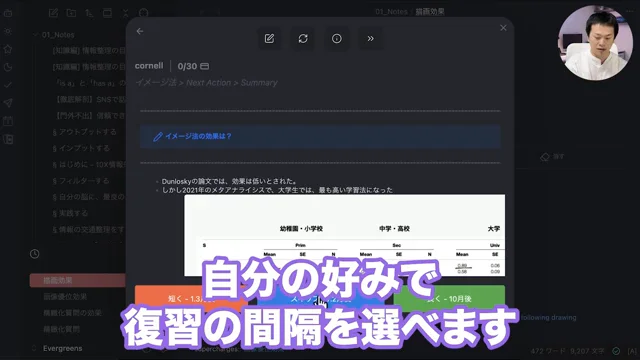This screenshot has width=640, height=360.
Task: Click the sync checkmark status bar icon
Action: 616,351
